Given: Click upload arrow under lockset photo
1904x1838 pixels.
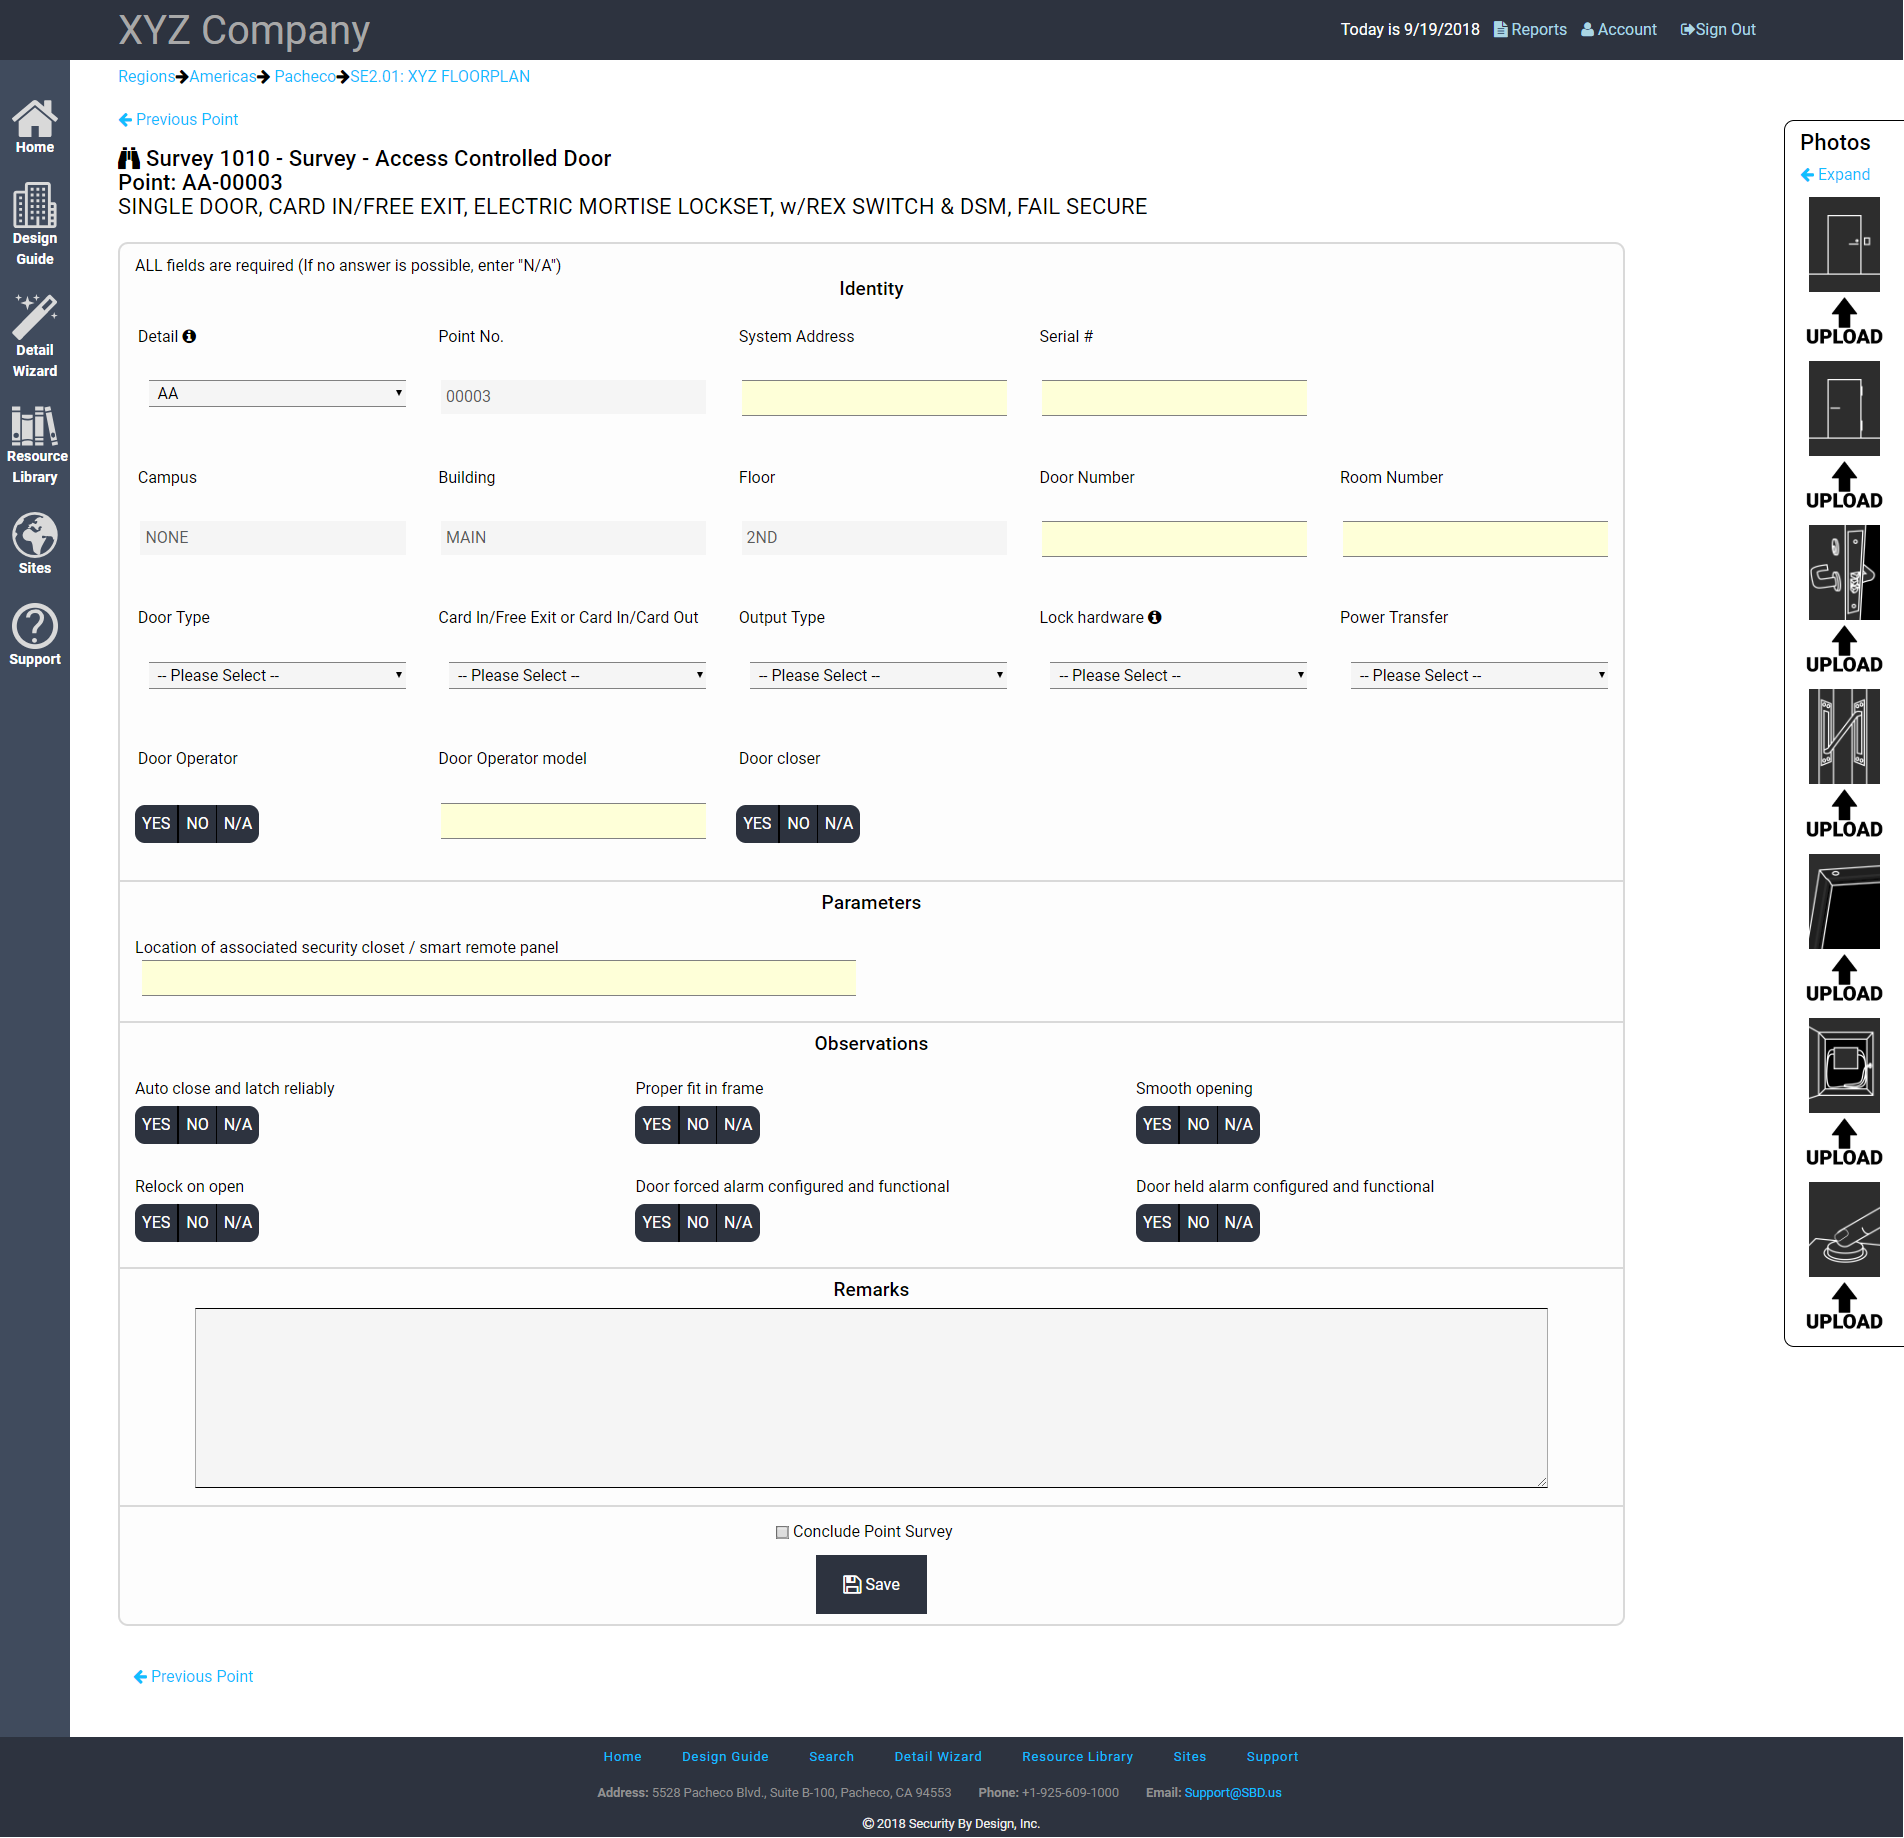Looking at the screenshot, I should tap(1844, 650).
